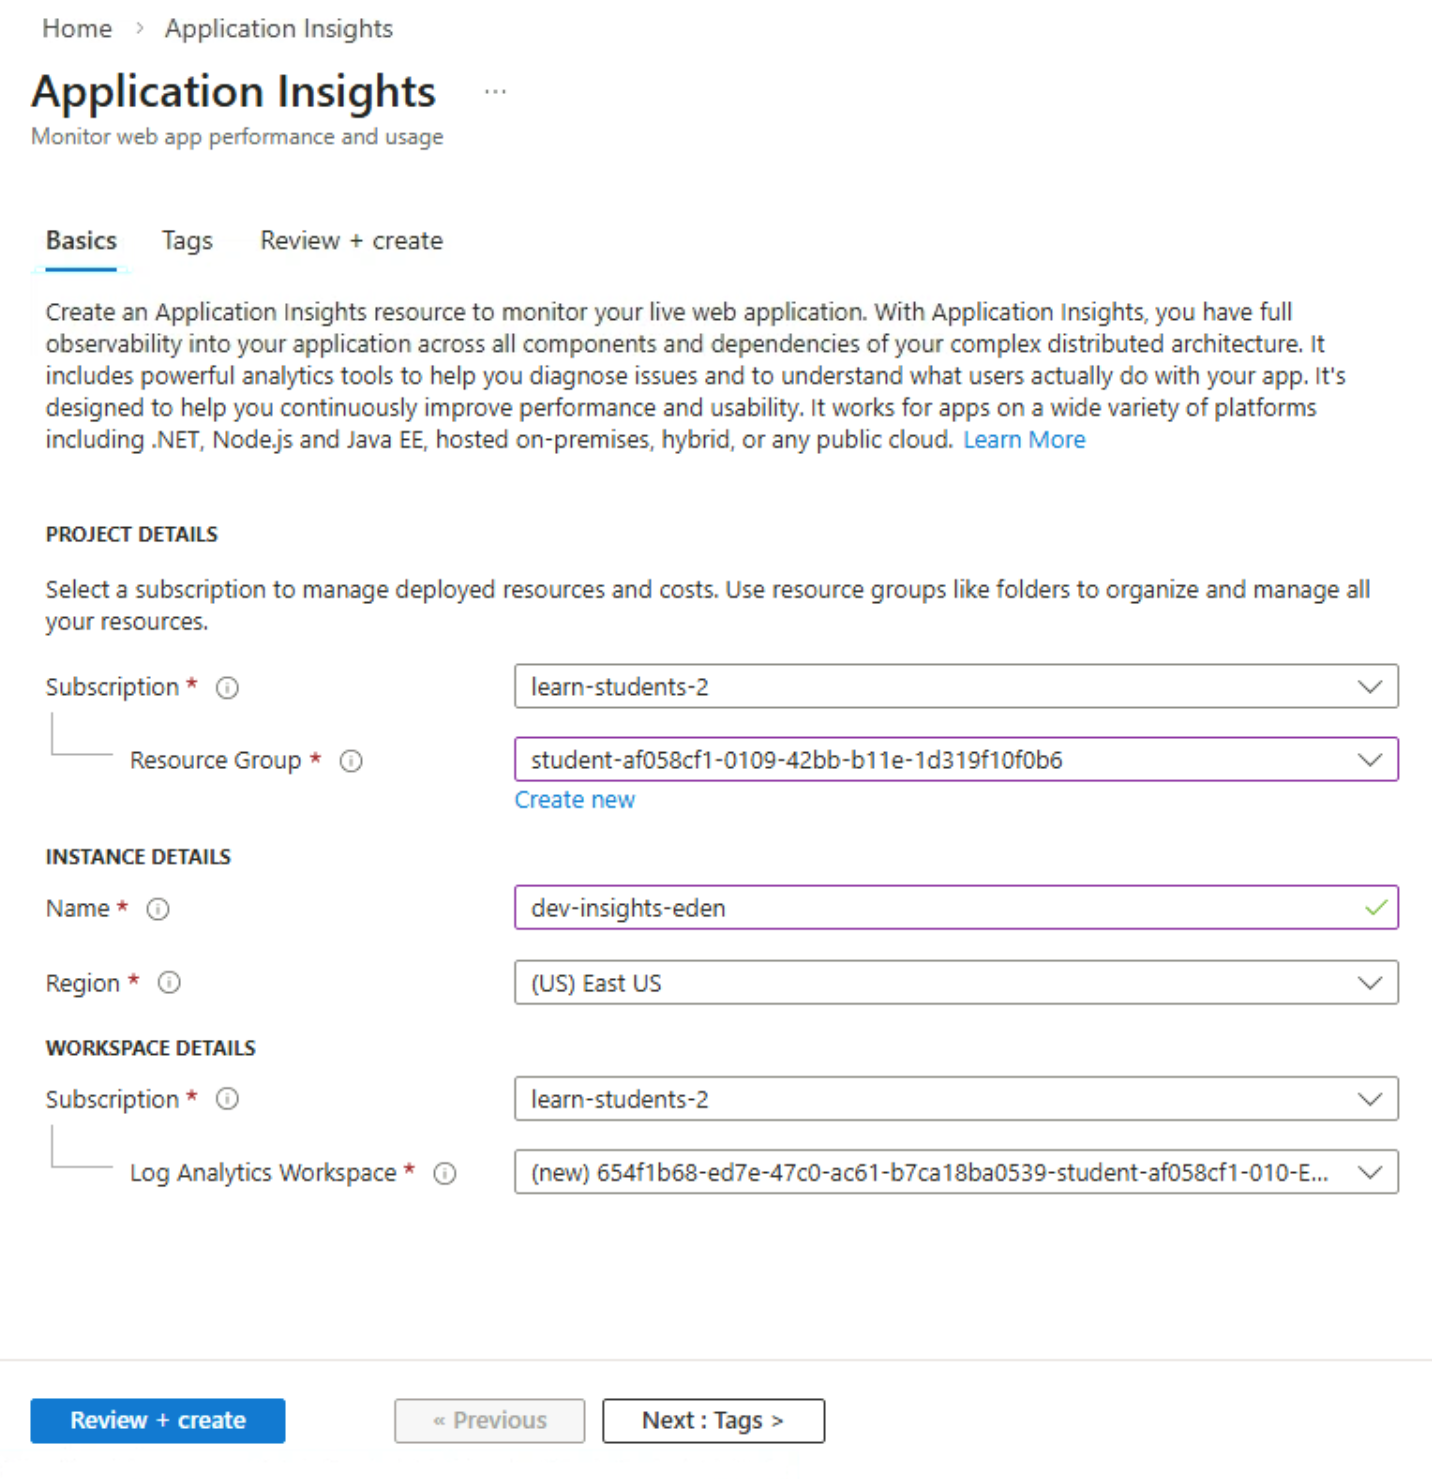Switch to the Tags tab
Viewport: 1432px width, 1479px height.
[x=187, y=241]
